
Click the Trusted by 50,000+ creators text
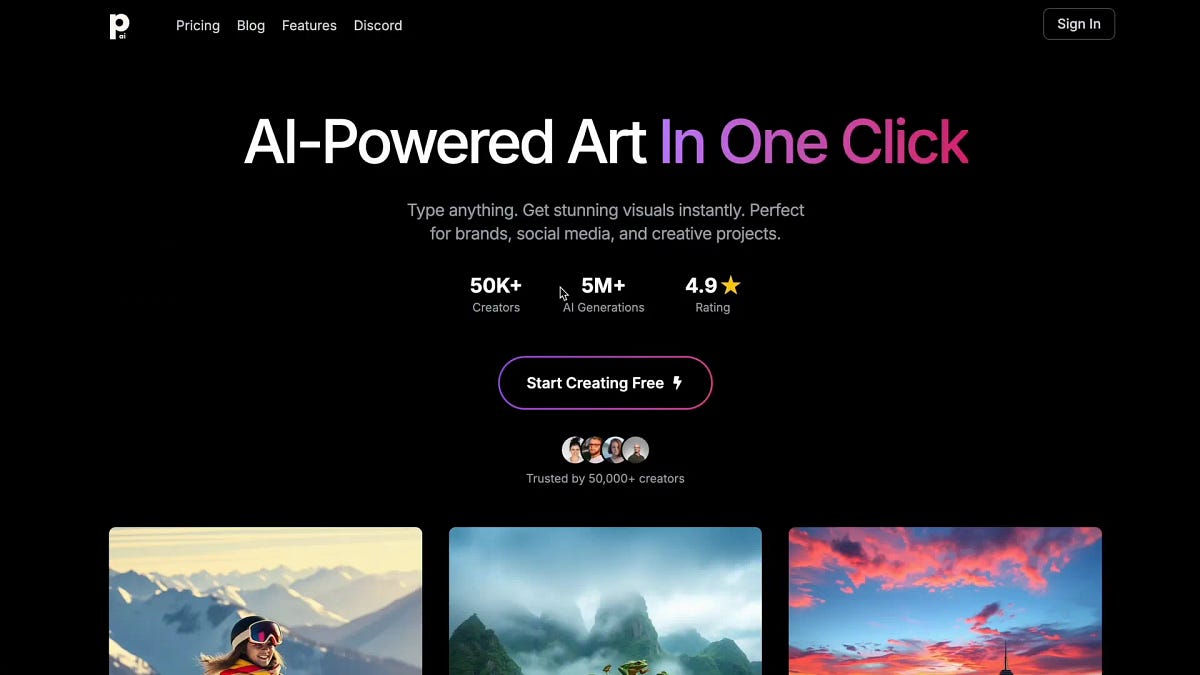pos(605,479)
